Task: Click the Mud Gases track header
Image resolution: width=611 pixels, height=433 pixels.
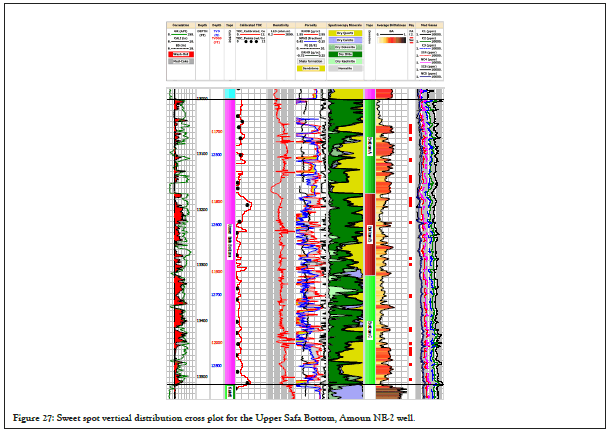Action: tap(427, 24)
